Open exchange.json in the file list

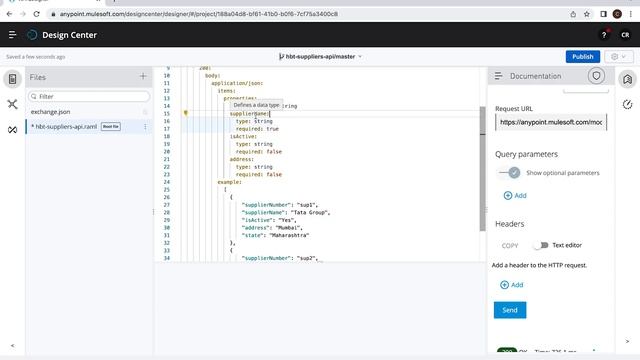pos(50,111)
